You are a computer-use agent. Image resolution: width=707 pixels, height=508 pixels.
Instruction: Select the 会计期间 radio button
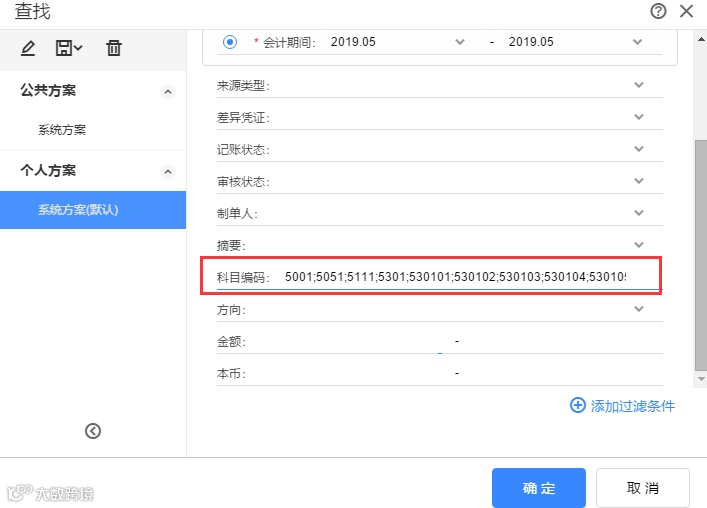pos(230,42)
